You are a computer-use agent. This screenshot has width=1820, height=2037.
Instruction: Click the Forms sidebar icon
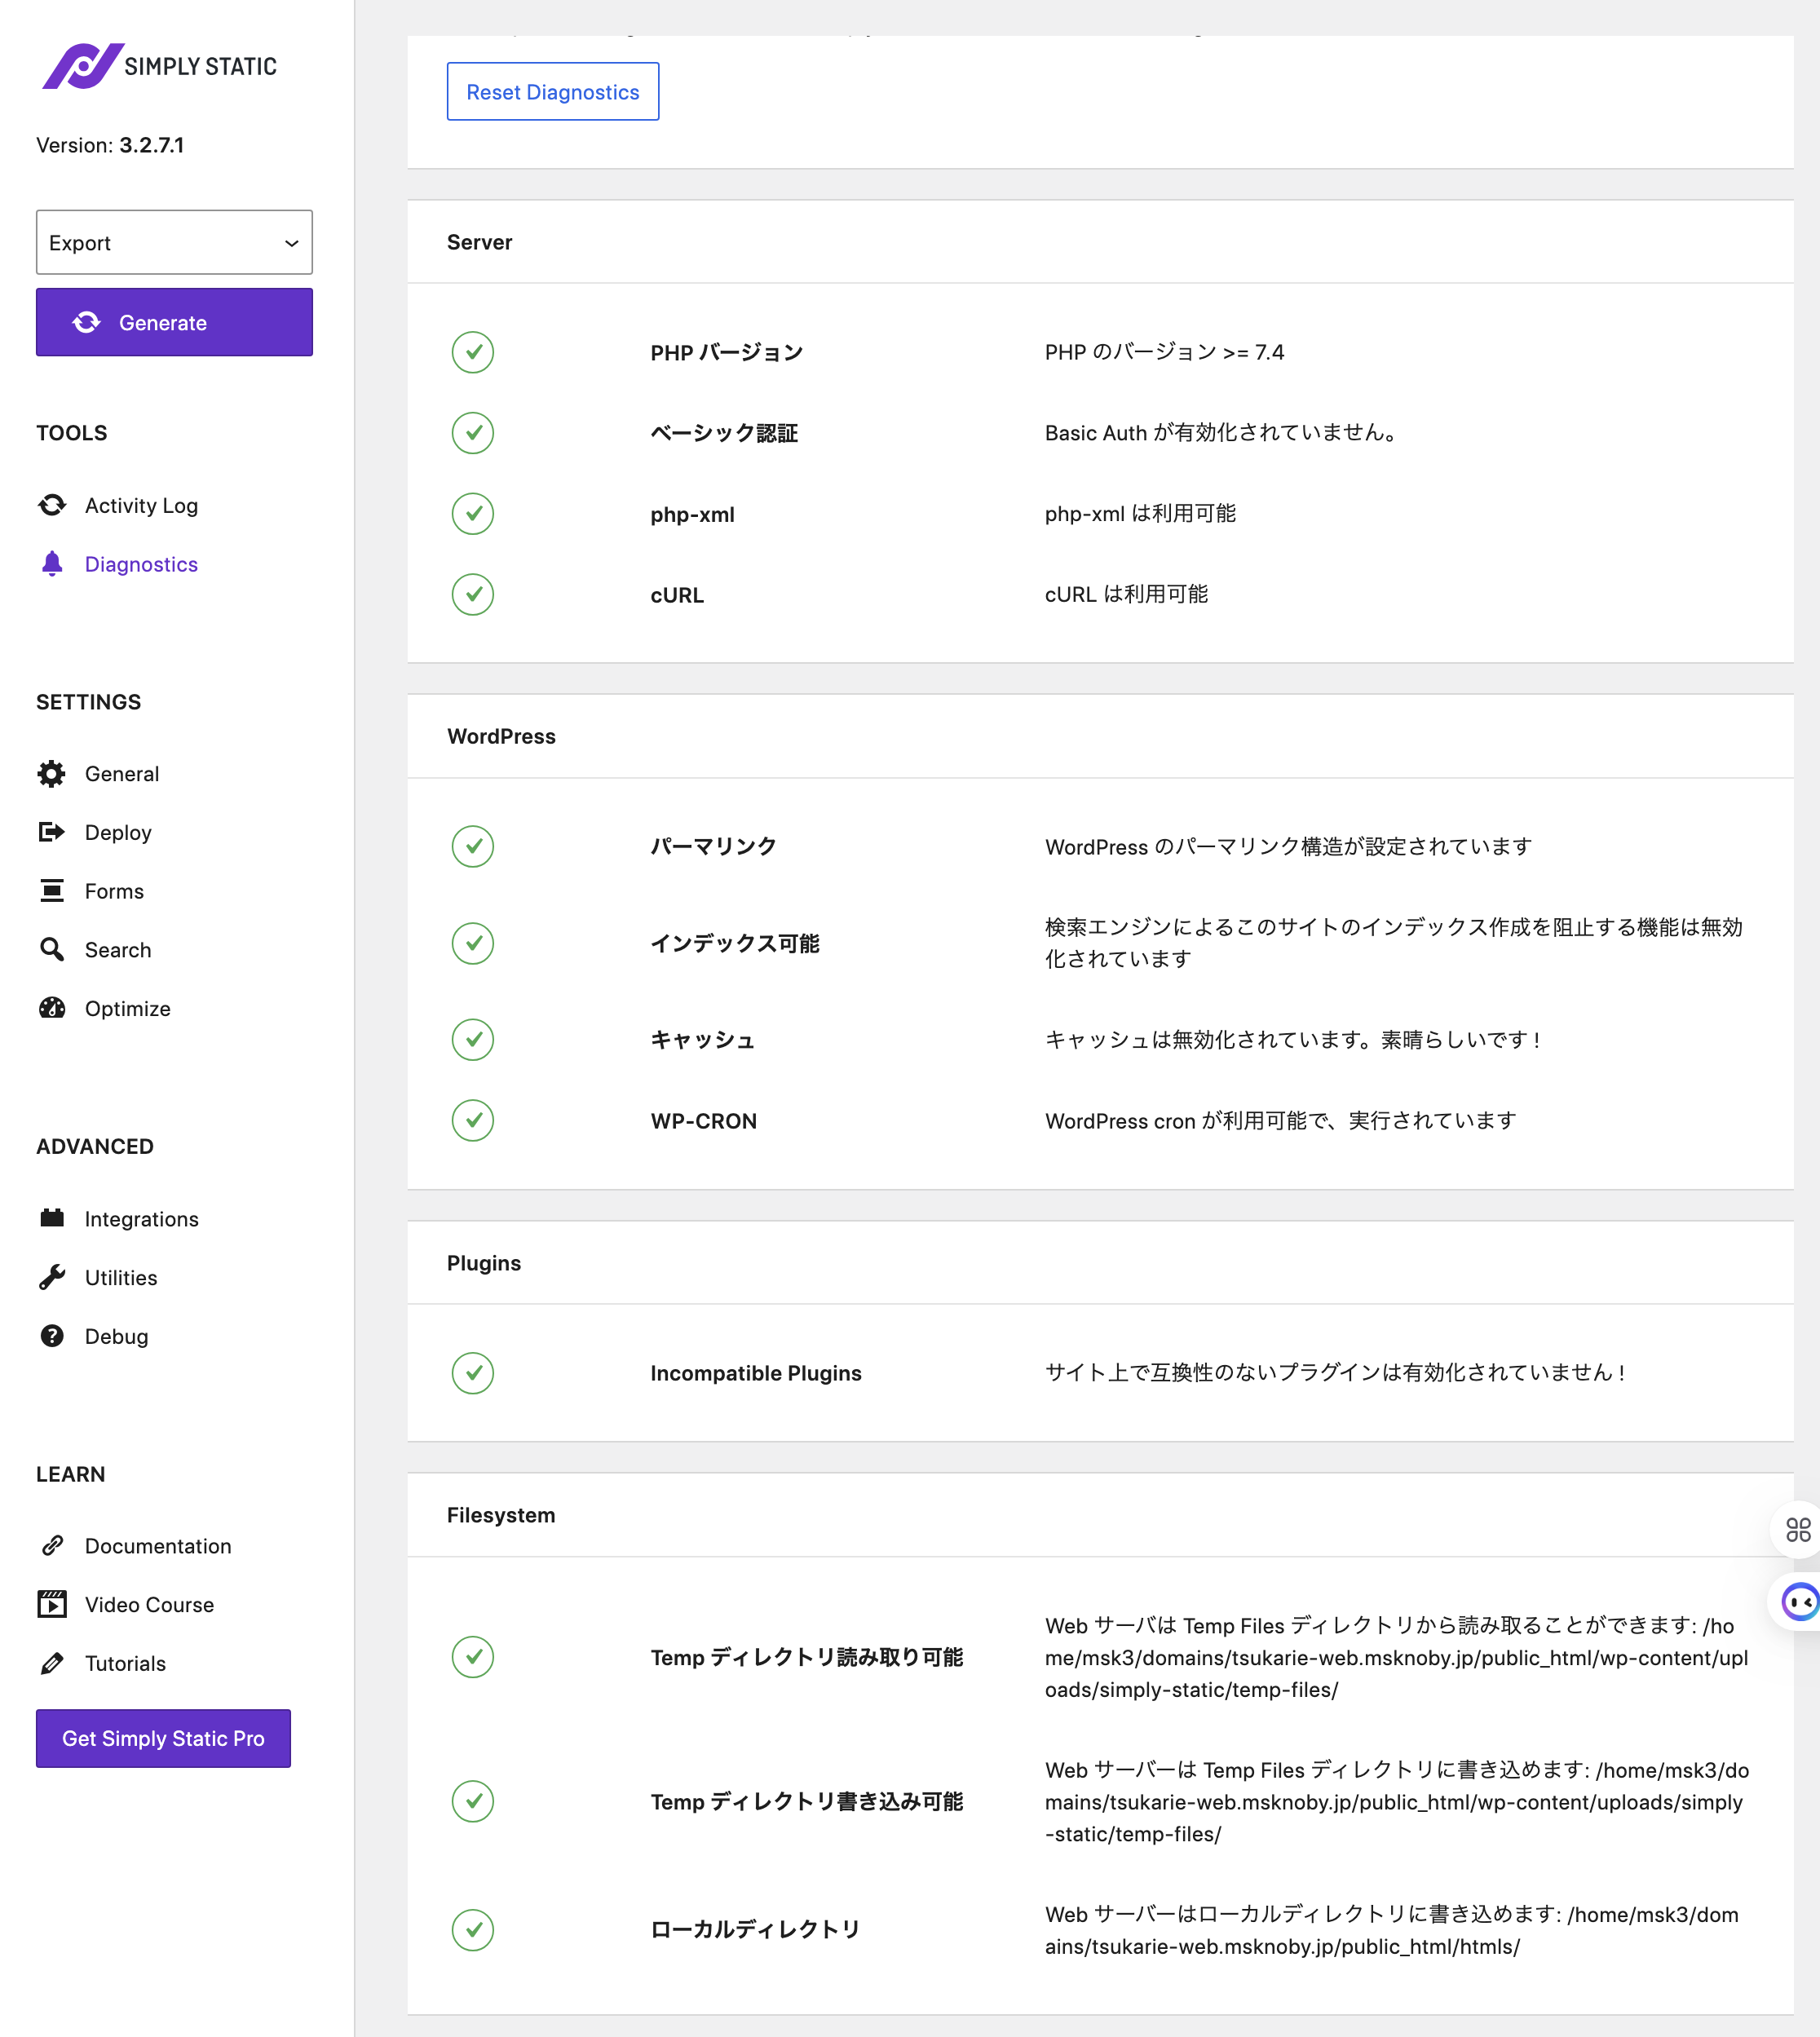click(x=52, y=890)
